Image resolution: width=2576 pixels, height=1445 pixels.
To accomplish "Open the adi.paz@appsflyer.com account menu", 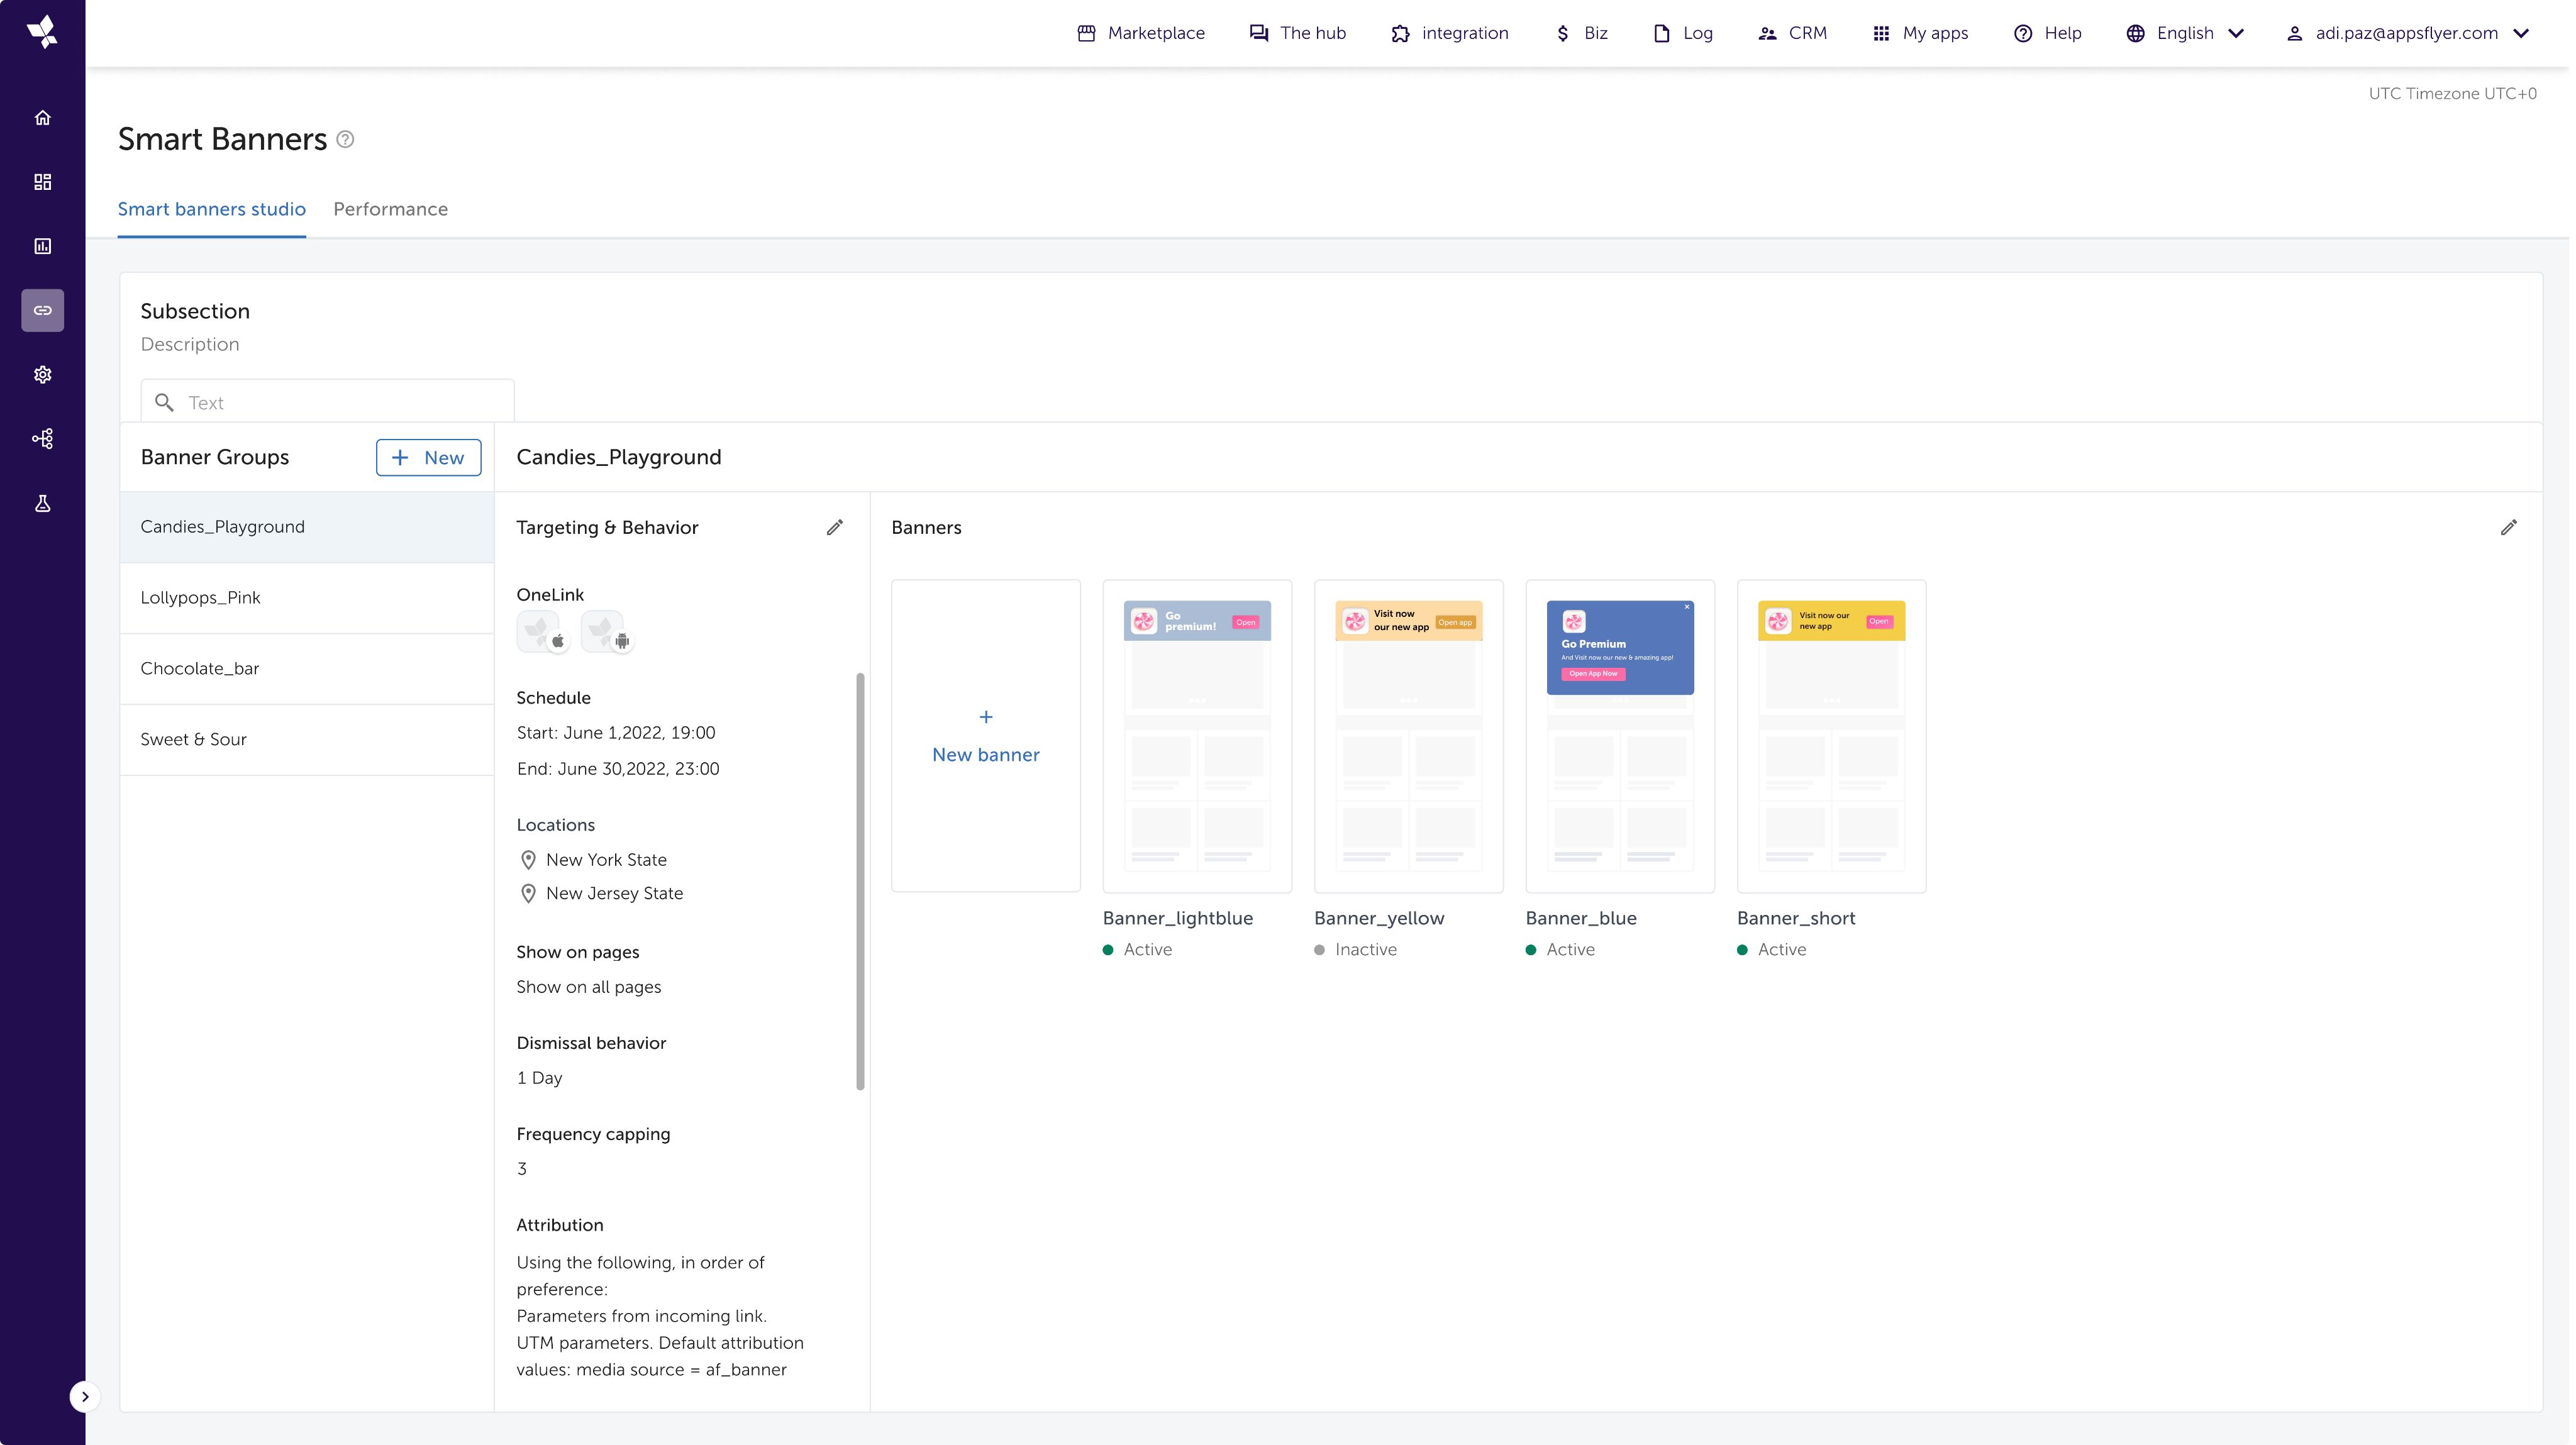I will point(2407,33).
